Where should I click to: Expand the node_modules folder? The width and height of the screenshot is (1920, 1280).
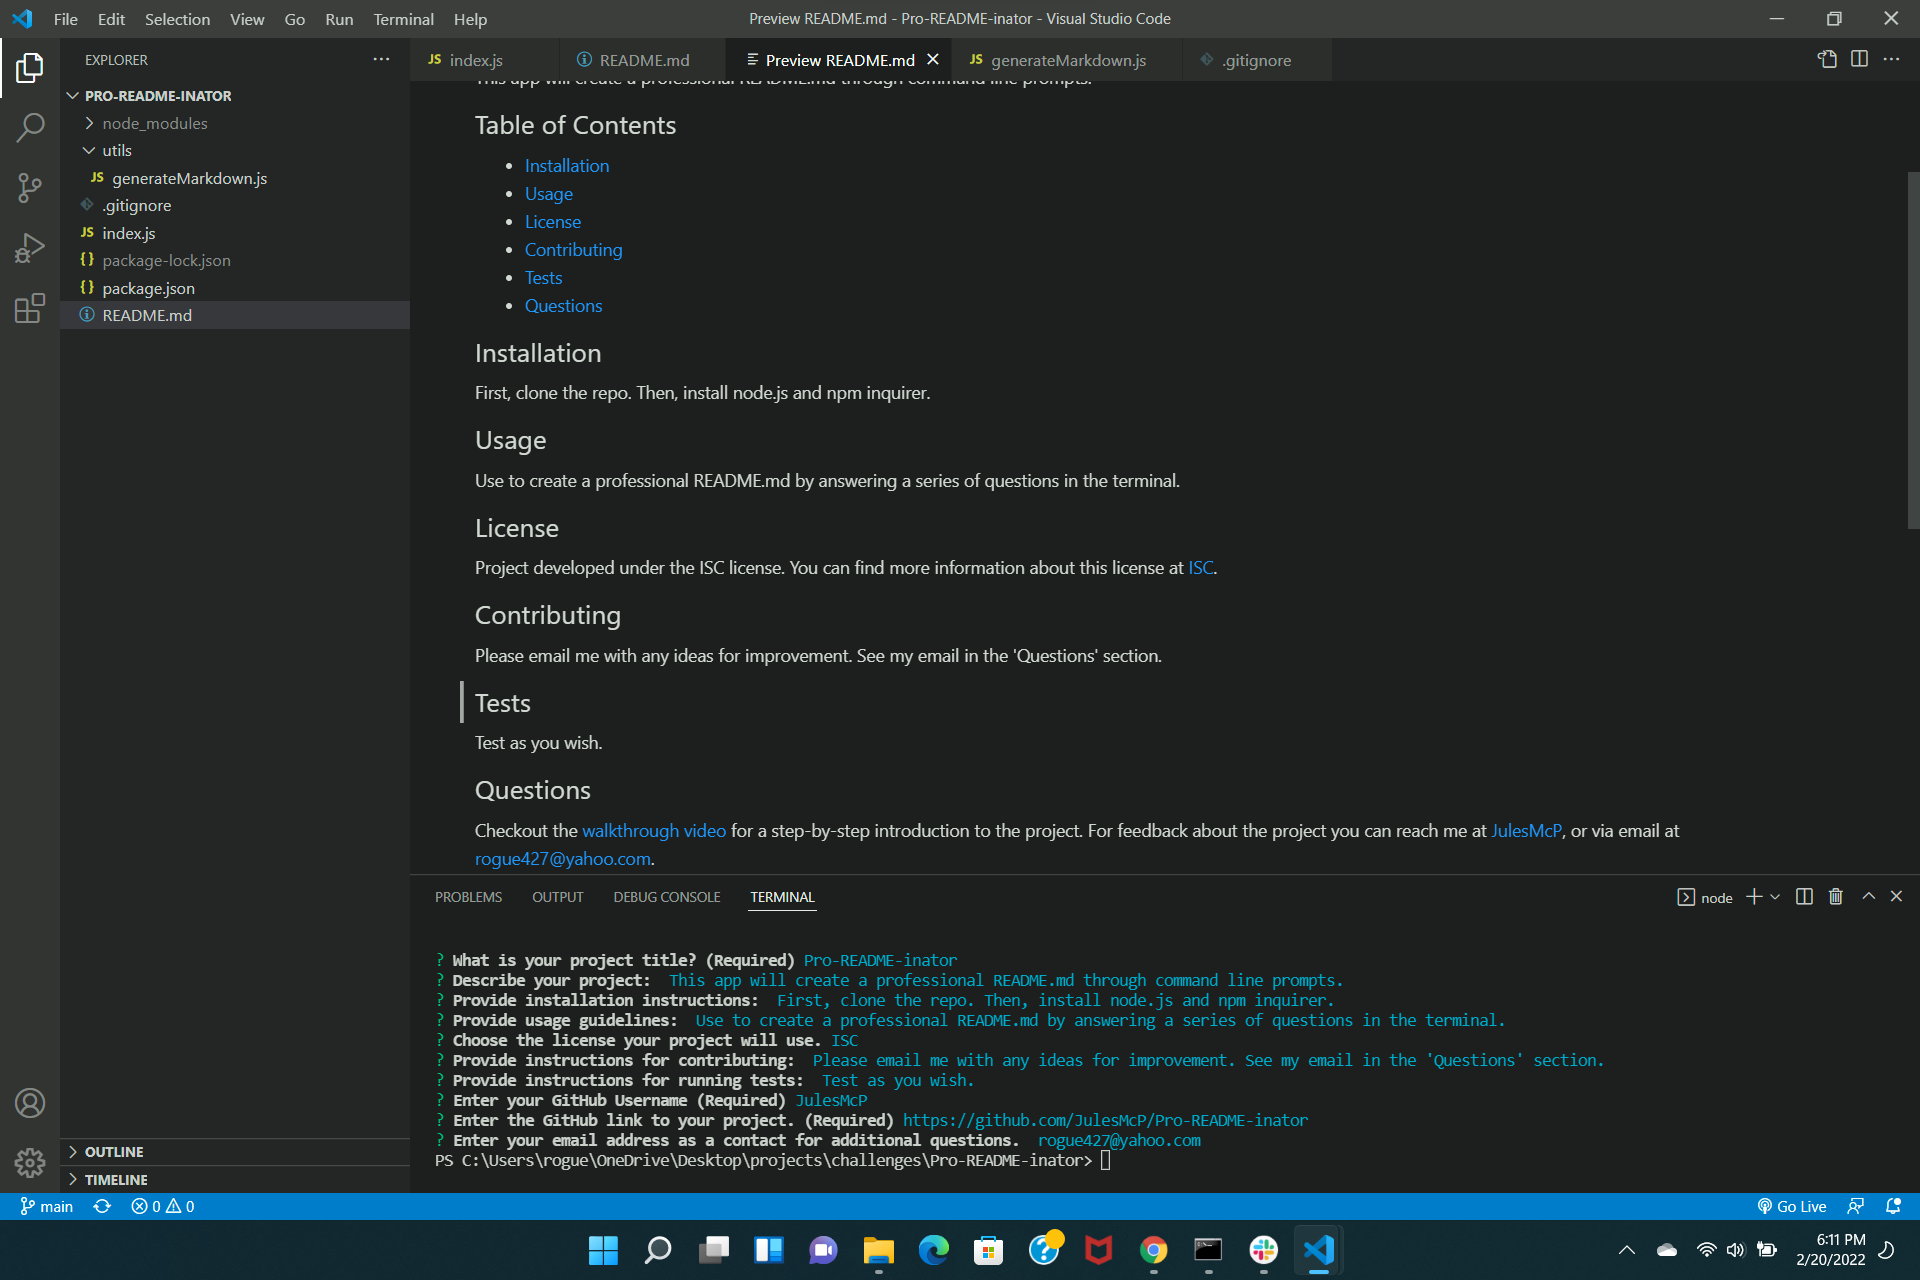click(x=90, y=123)
